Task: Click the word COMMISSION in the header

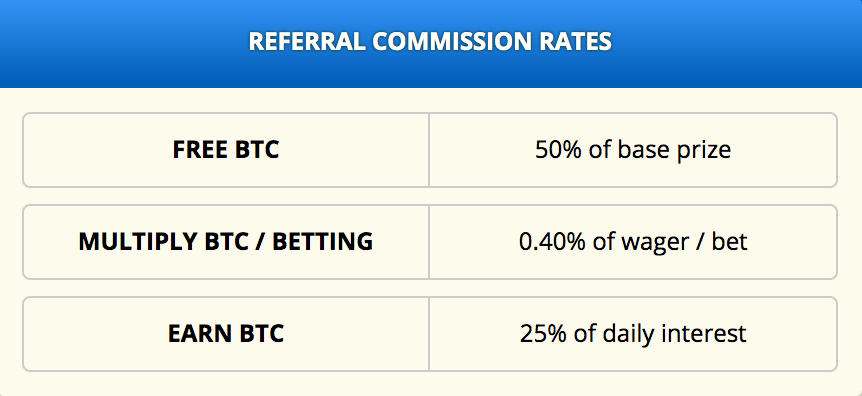Action: [x=453, y=42]
